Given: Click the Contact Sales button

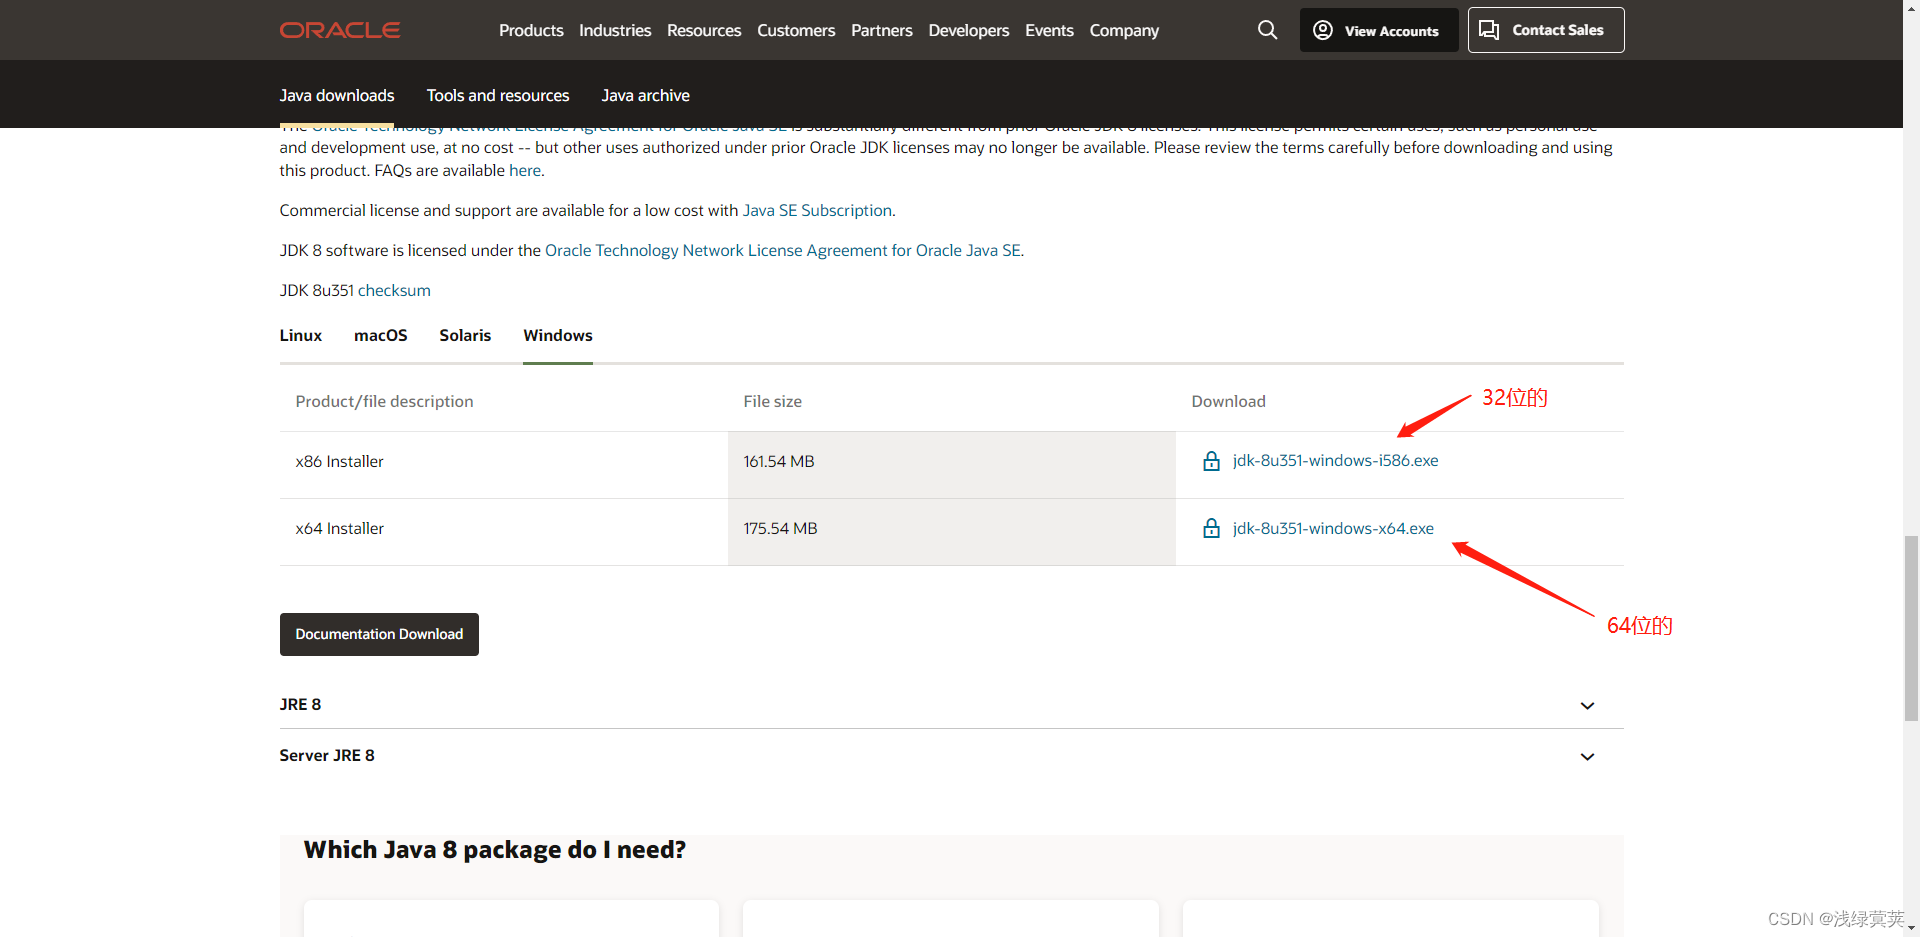Looking at the screenshot, I should pyautogui.click(x=1546, y=30).
